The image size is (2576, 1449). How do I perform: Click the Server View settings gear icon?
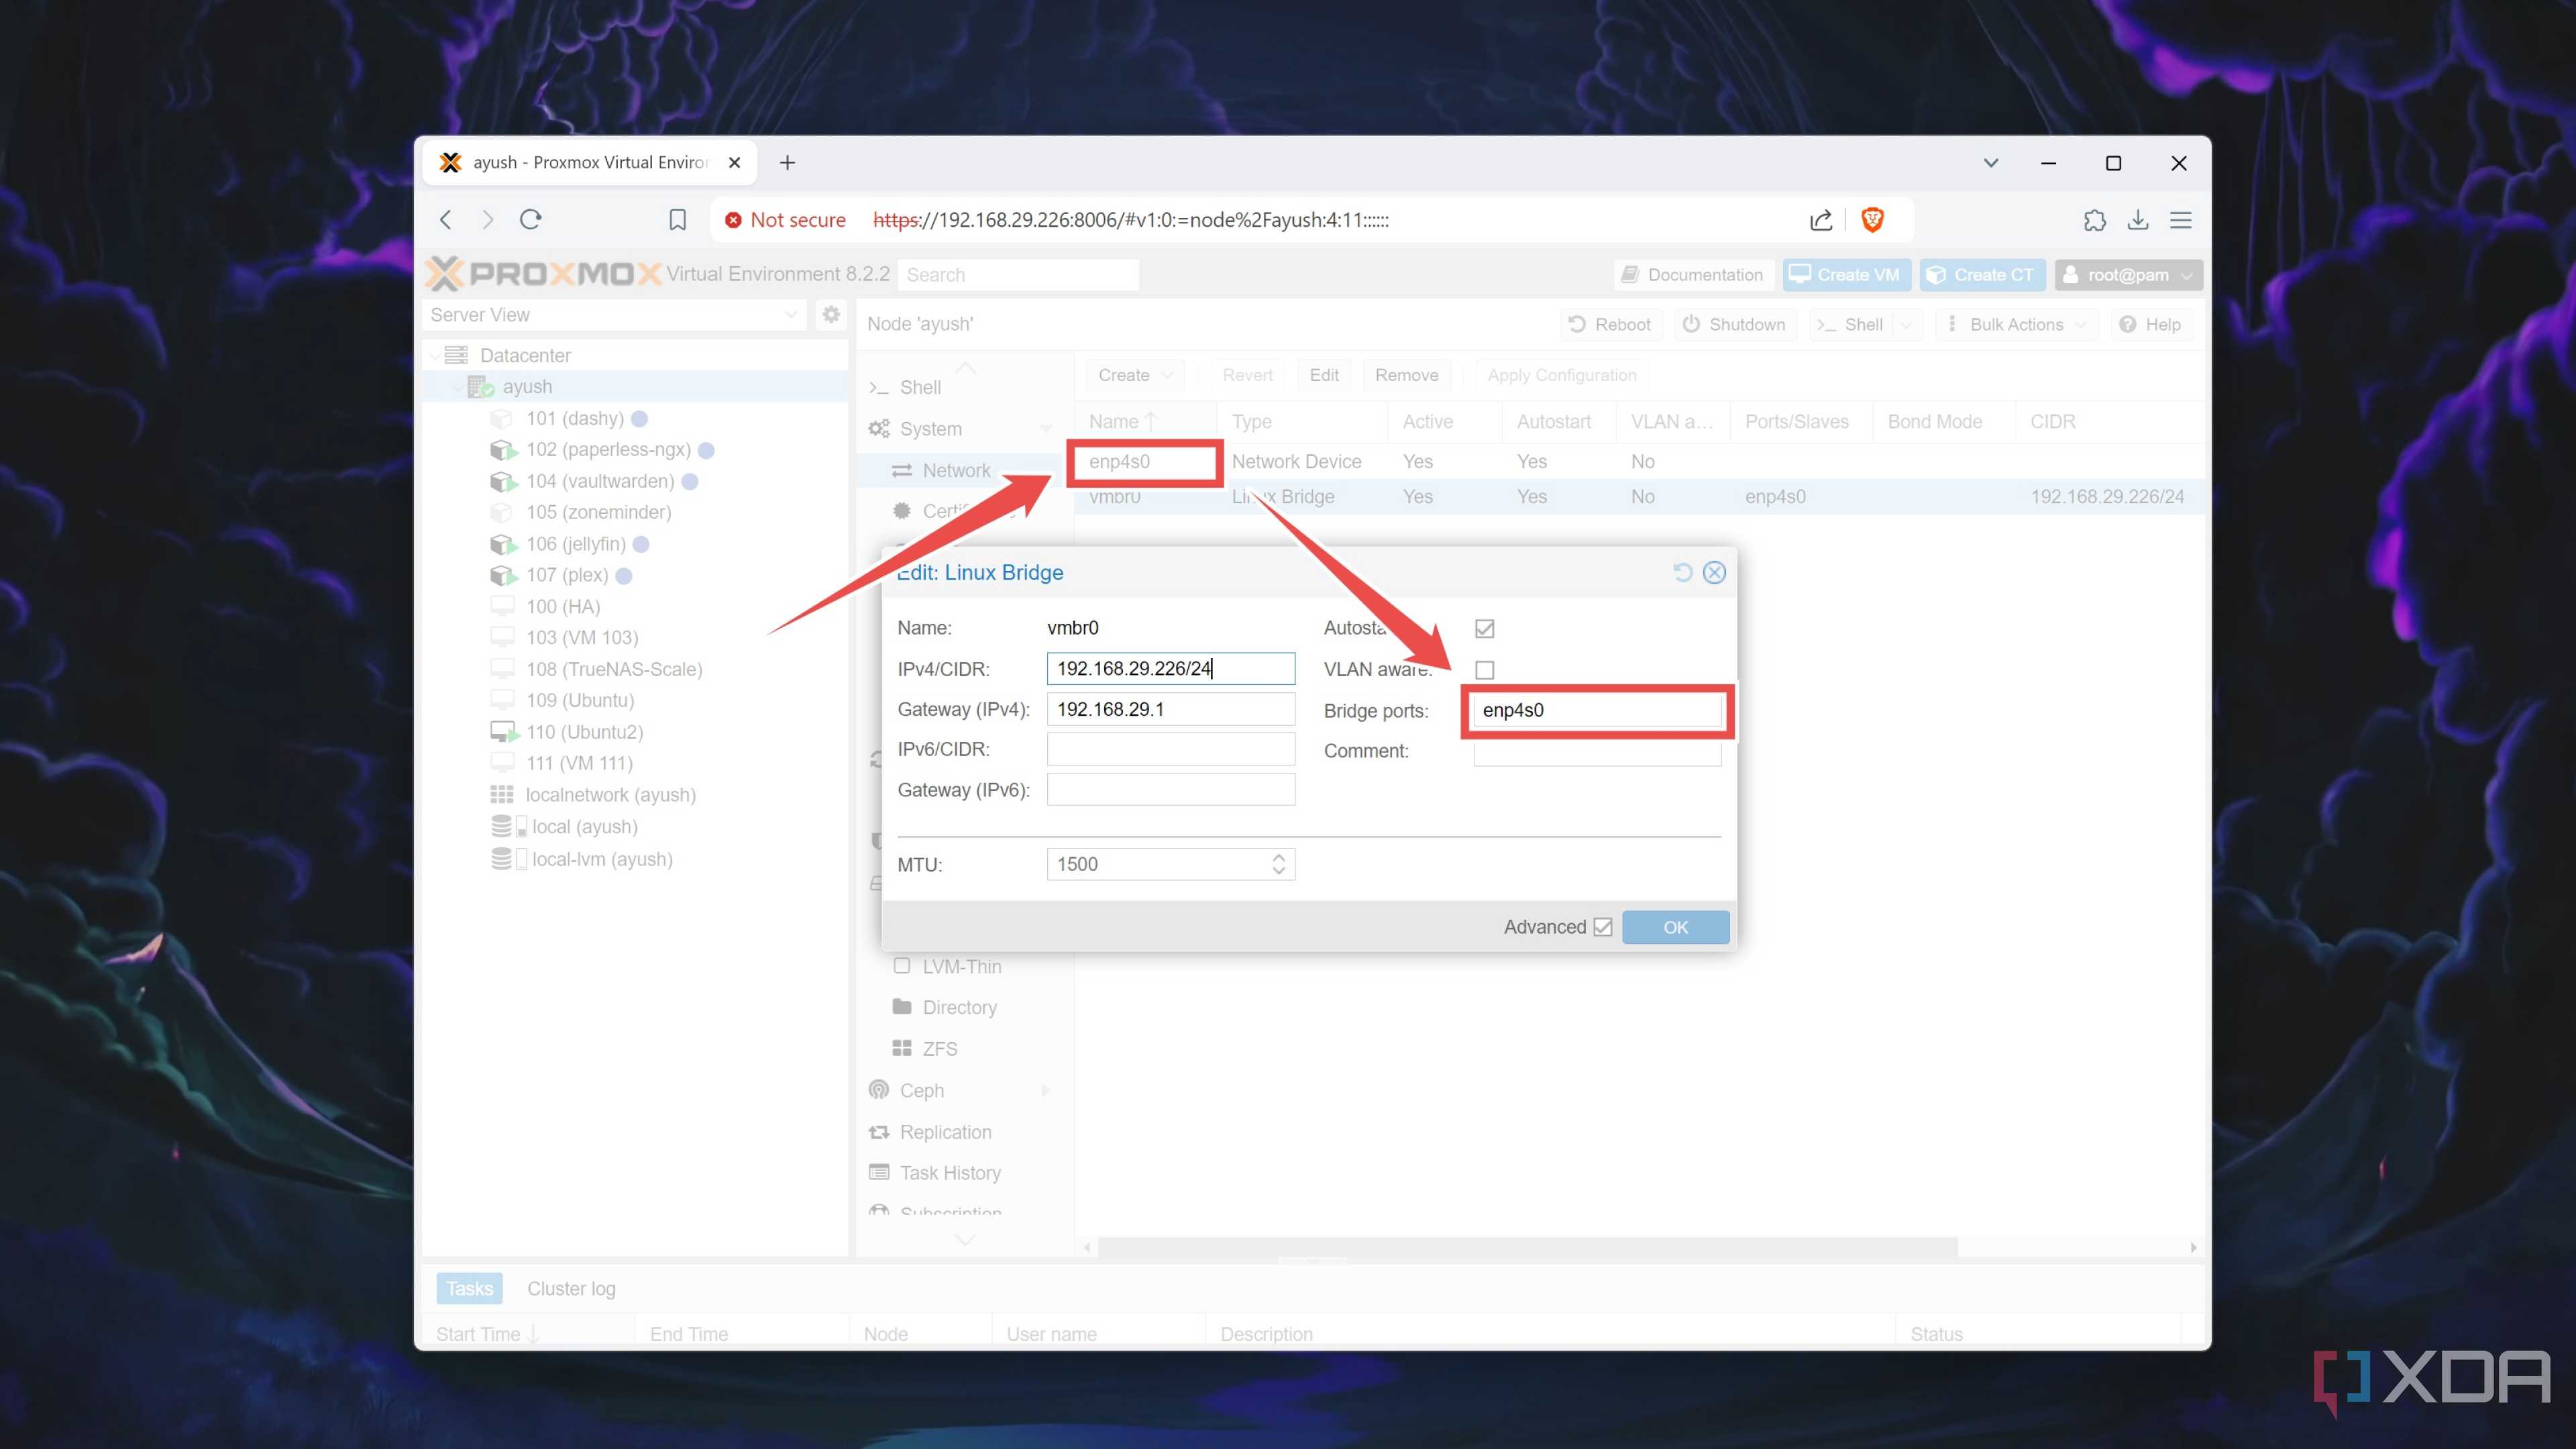pos(831,314)
